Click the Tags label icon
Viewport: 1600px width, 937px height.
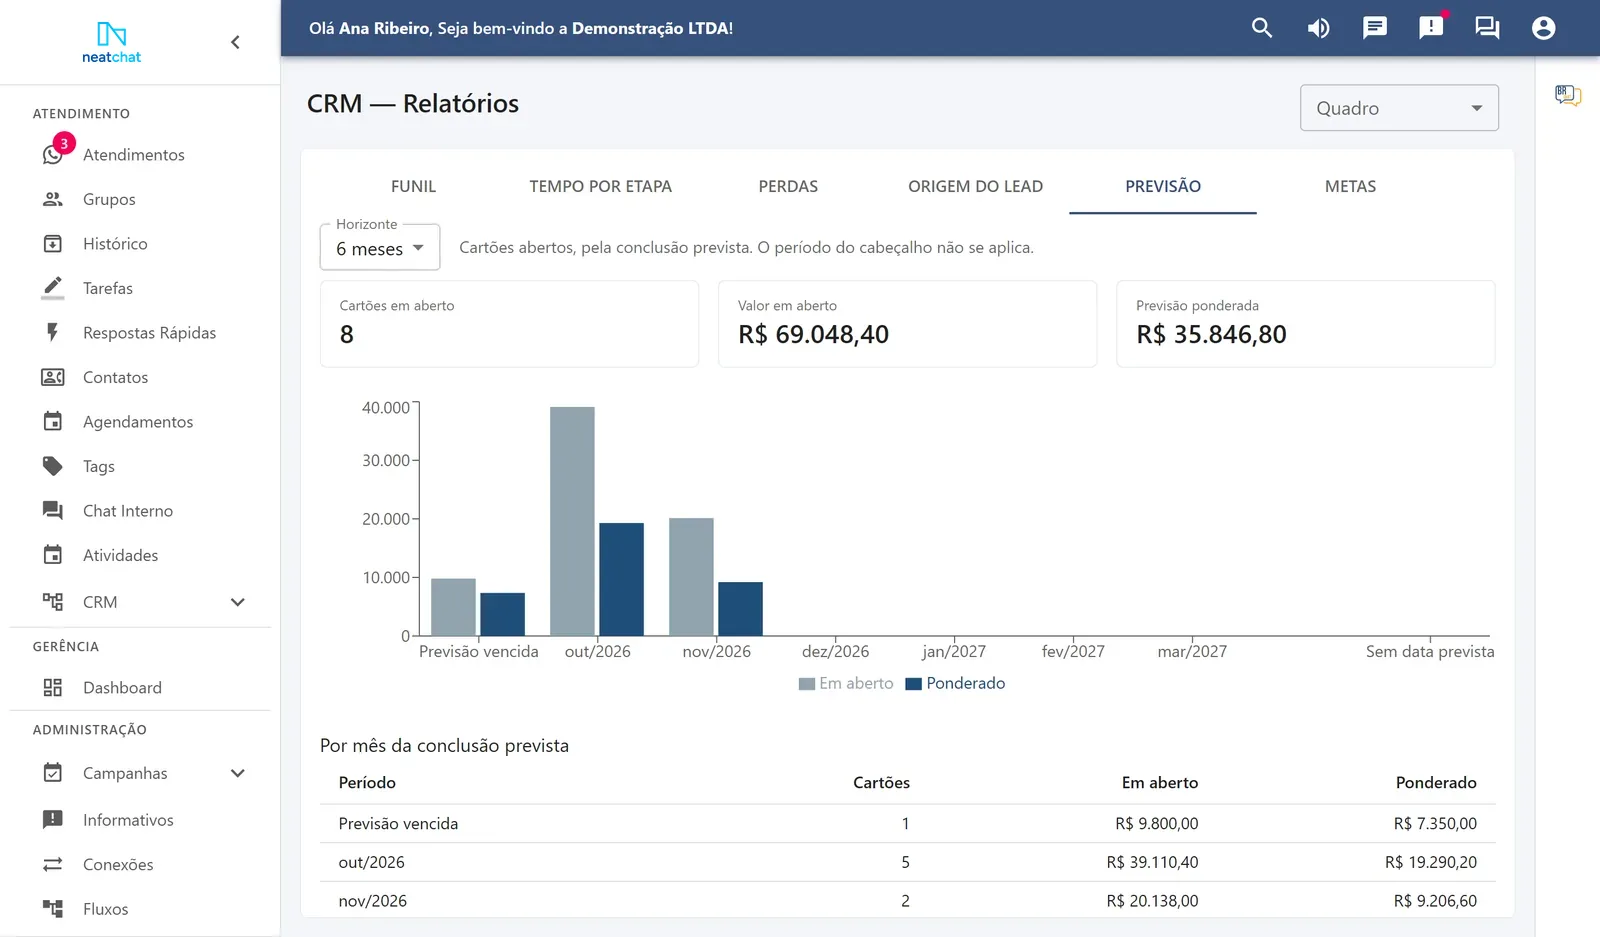pos(53,466)
